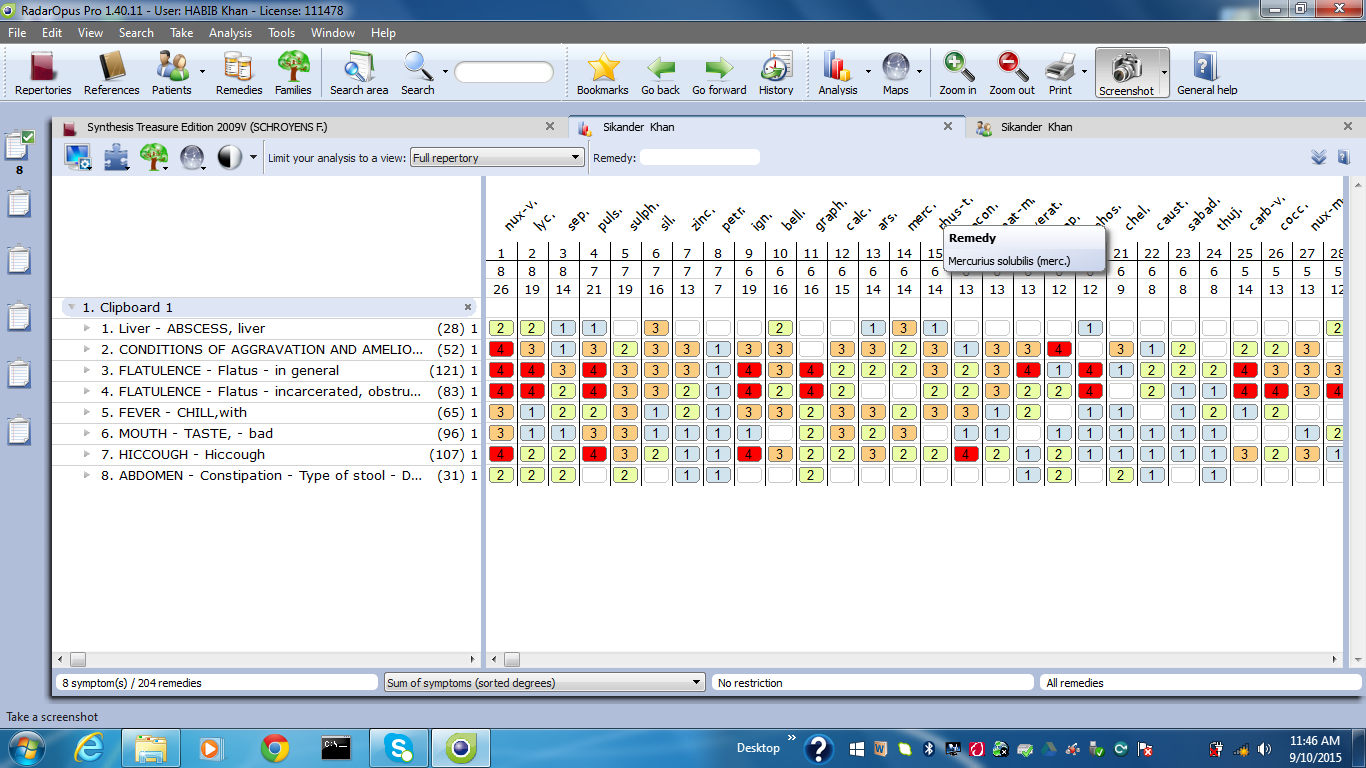Open Sum of symptoms sorting dropdown
Image resolution: width=1366 pixels, height=768 pixels.
[544, 683]
